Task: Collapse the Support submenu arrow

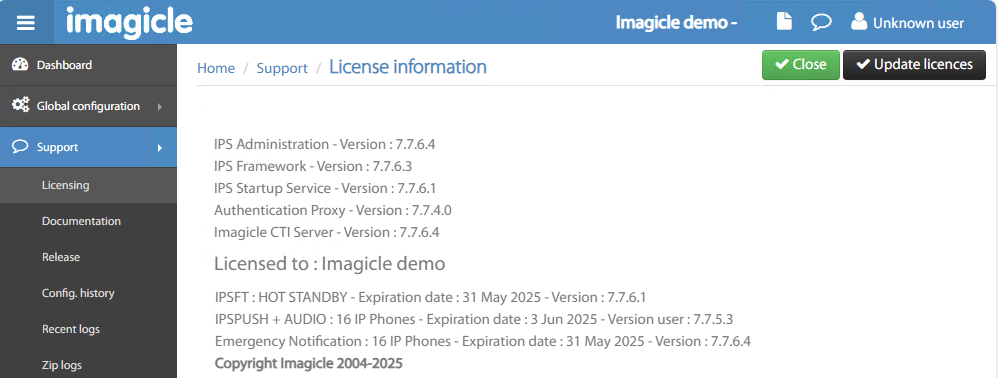Action: [160, 148]
